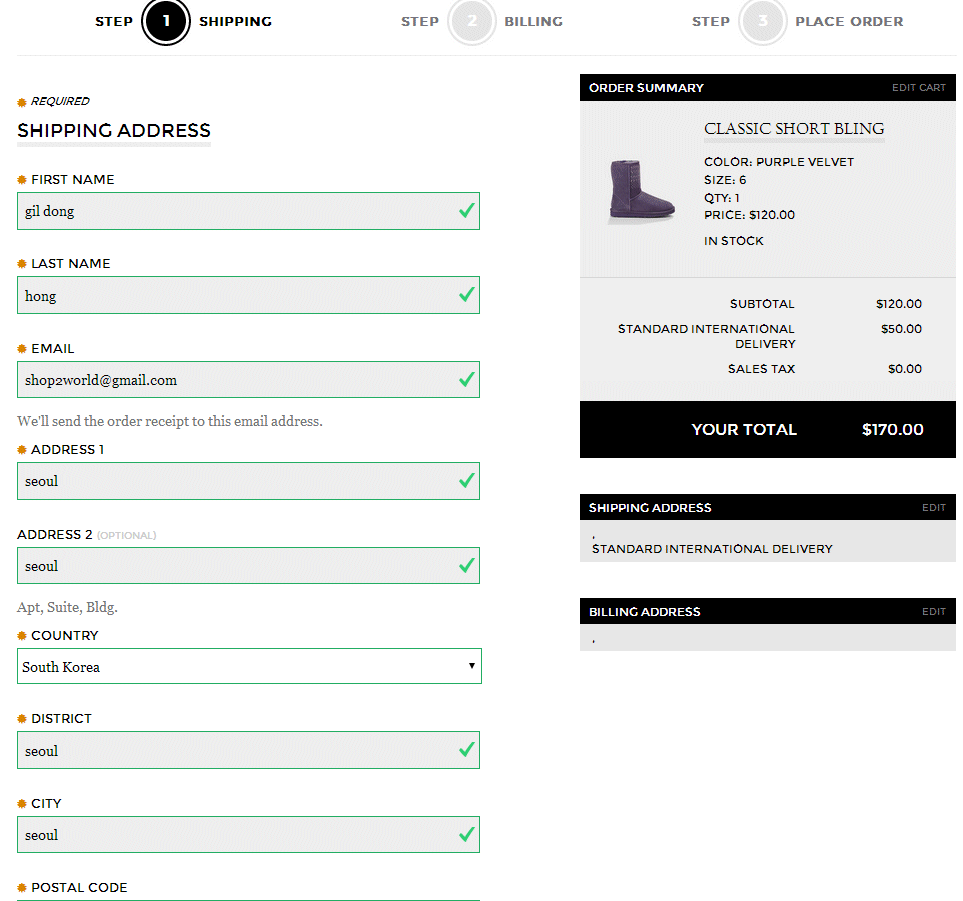
Task: Click the purple boot product thumbnail
Action: click(x=629, y=190)
